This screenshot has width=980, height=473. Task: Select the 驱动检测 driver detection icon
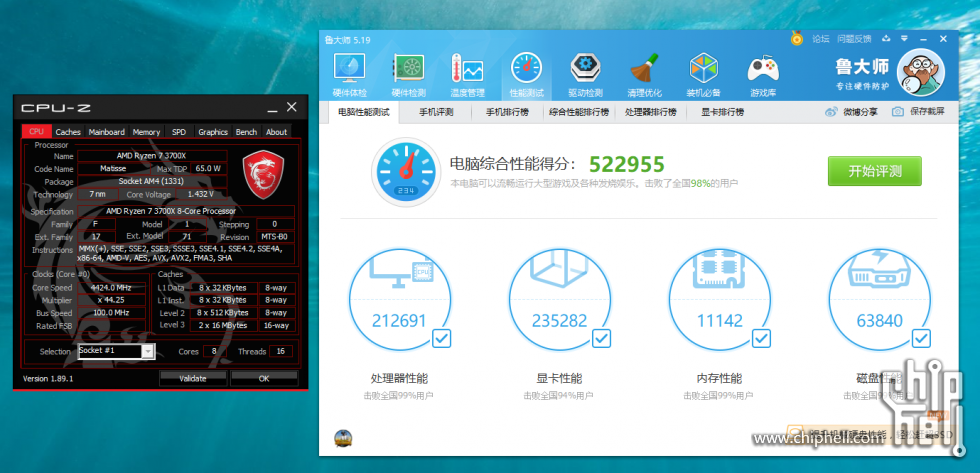585,74
